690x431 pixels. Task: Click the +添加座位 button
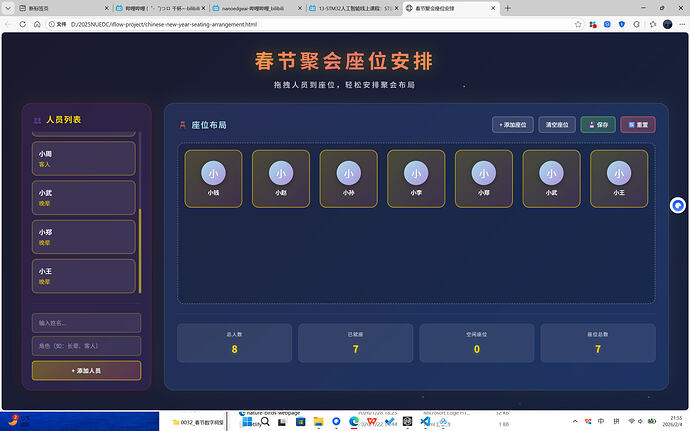513,125
